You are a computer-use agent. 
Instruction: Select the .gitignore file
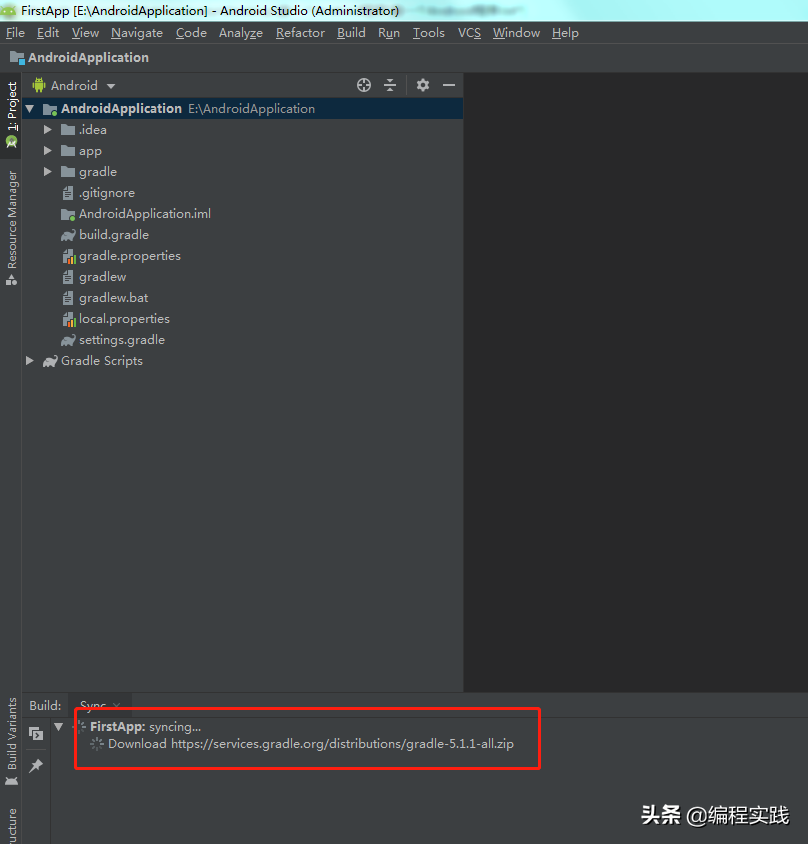point(107,193)
